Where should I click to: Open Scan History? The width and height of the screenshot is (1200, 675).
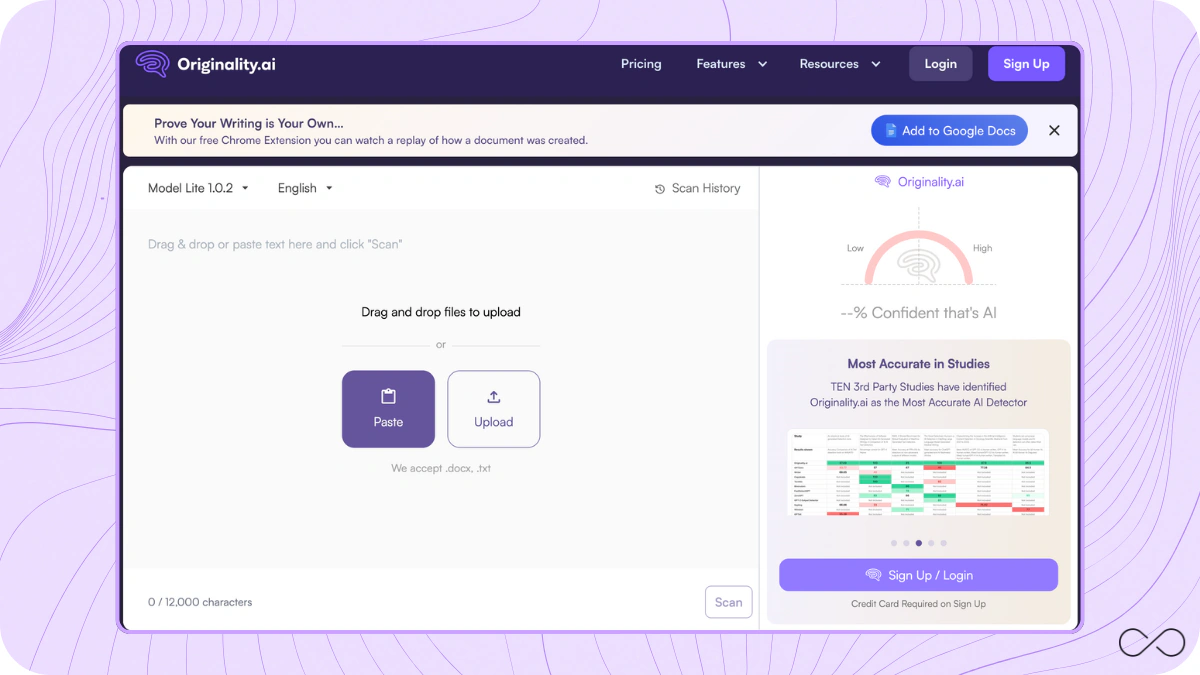pos(697,188)
